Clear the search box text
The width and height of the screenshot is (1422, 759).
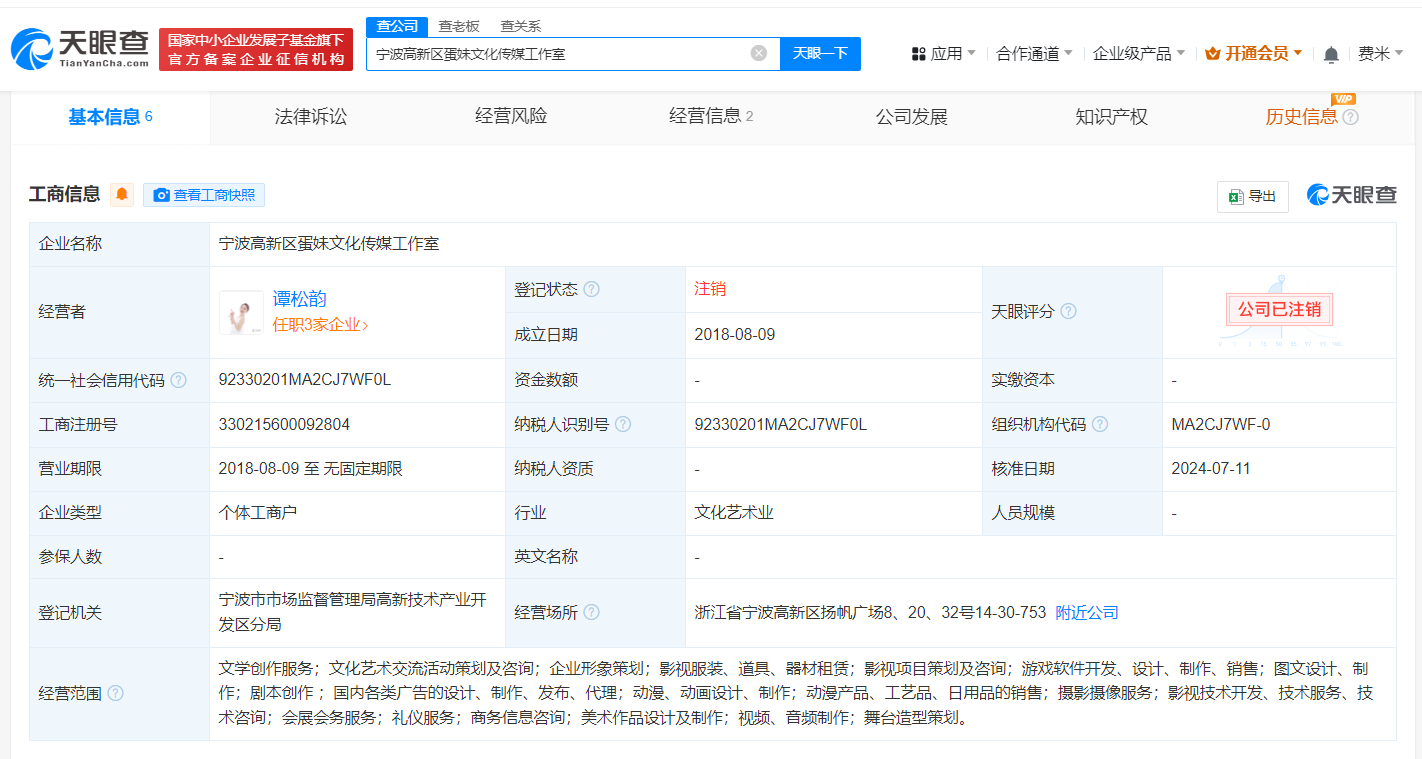coord(759,53)
